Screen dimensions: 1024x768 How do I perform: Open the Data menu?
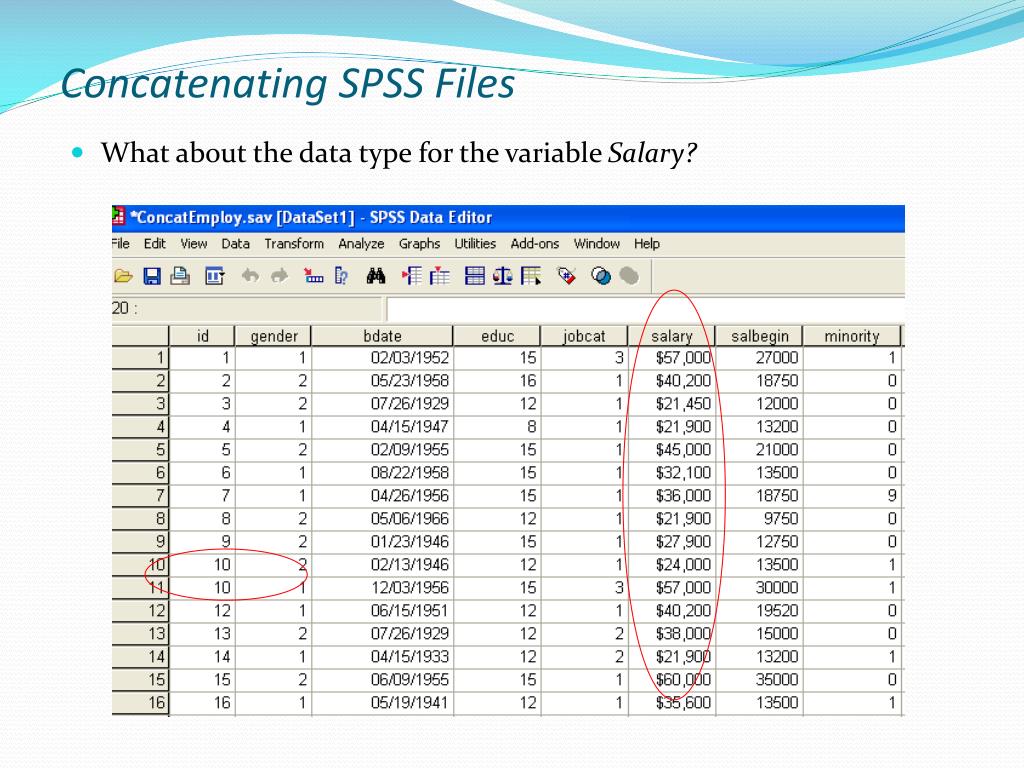[x=236, y=244]
